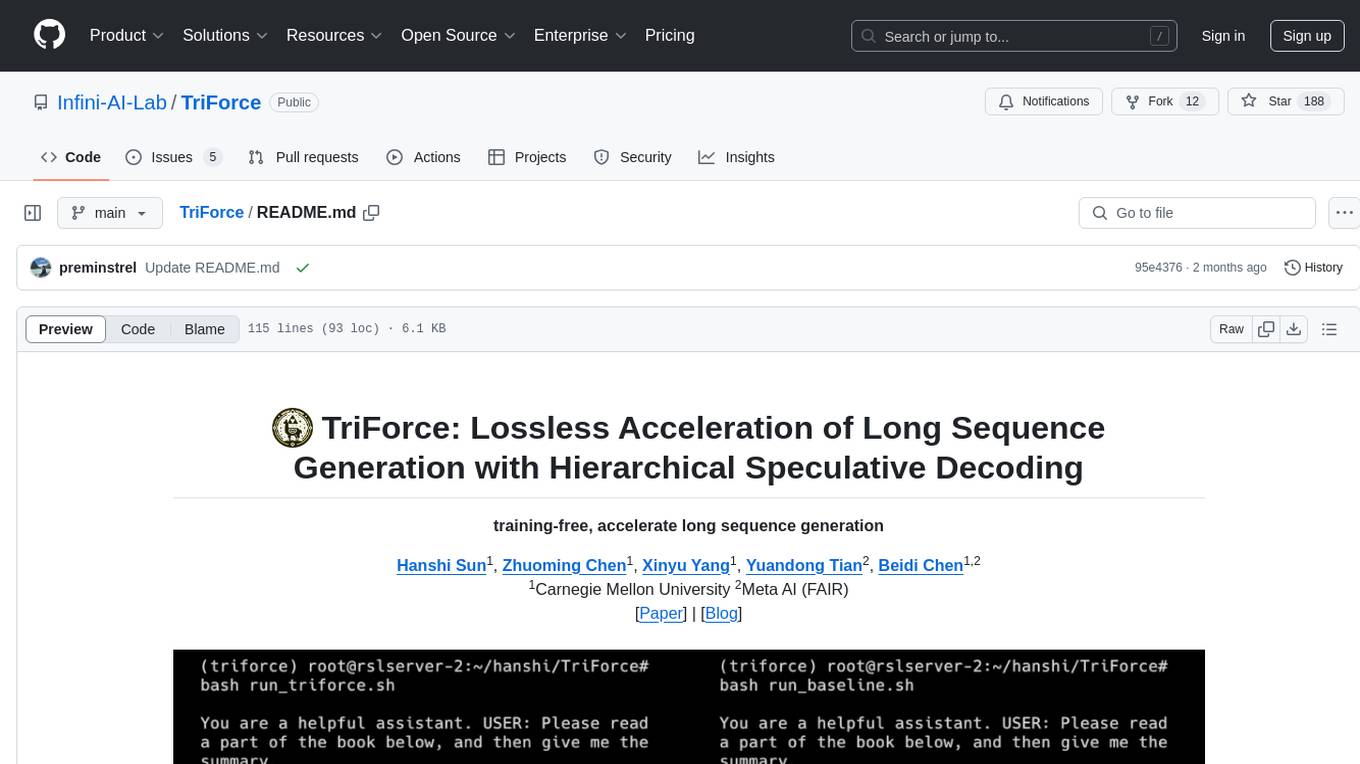The width and height of the screenshot is (1360, 764).
Task: Focus the Go to file input
Action: click(x=1197, y=213)
